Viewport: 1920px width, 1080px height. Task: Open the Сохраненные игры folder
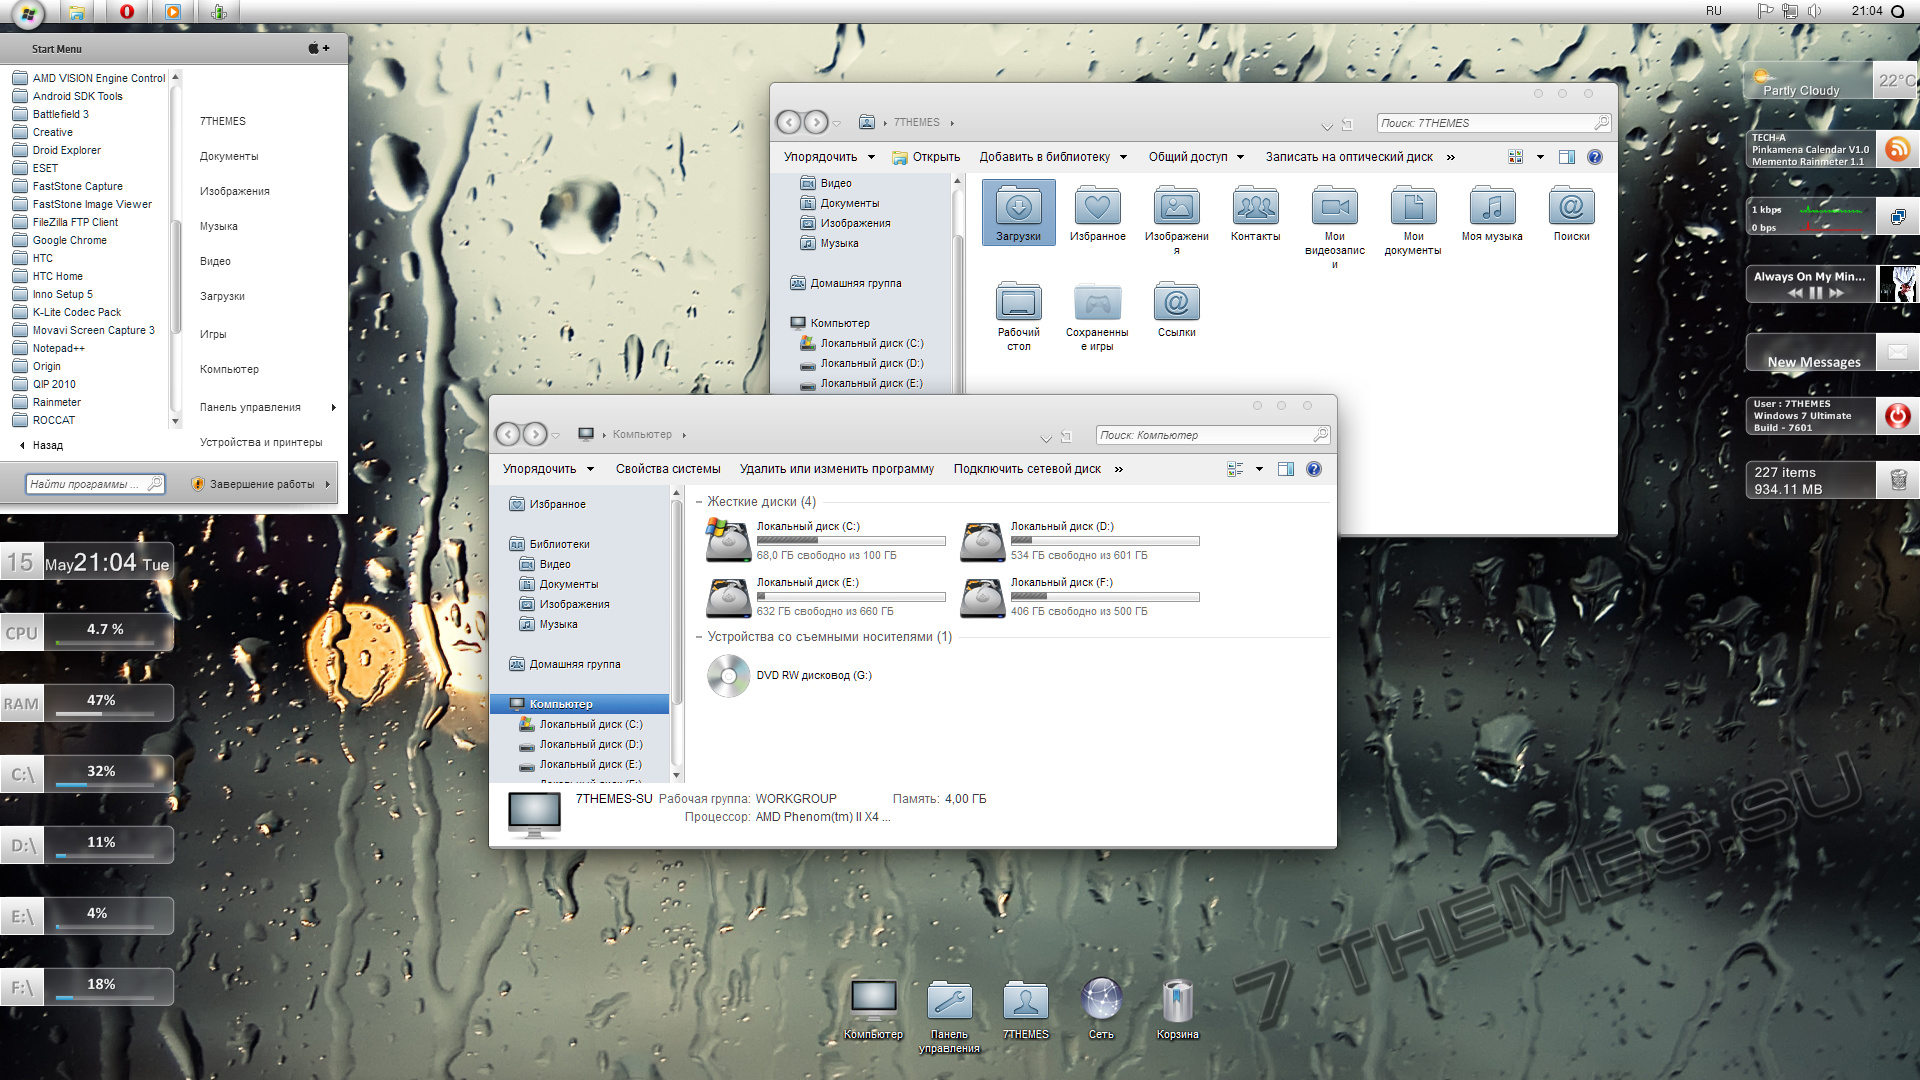click(1097, 315)
